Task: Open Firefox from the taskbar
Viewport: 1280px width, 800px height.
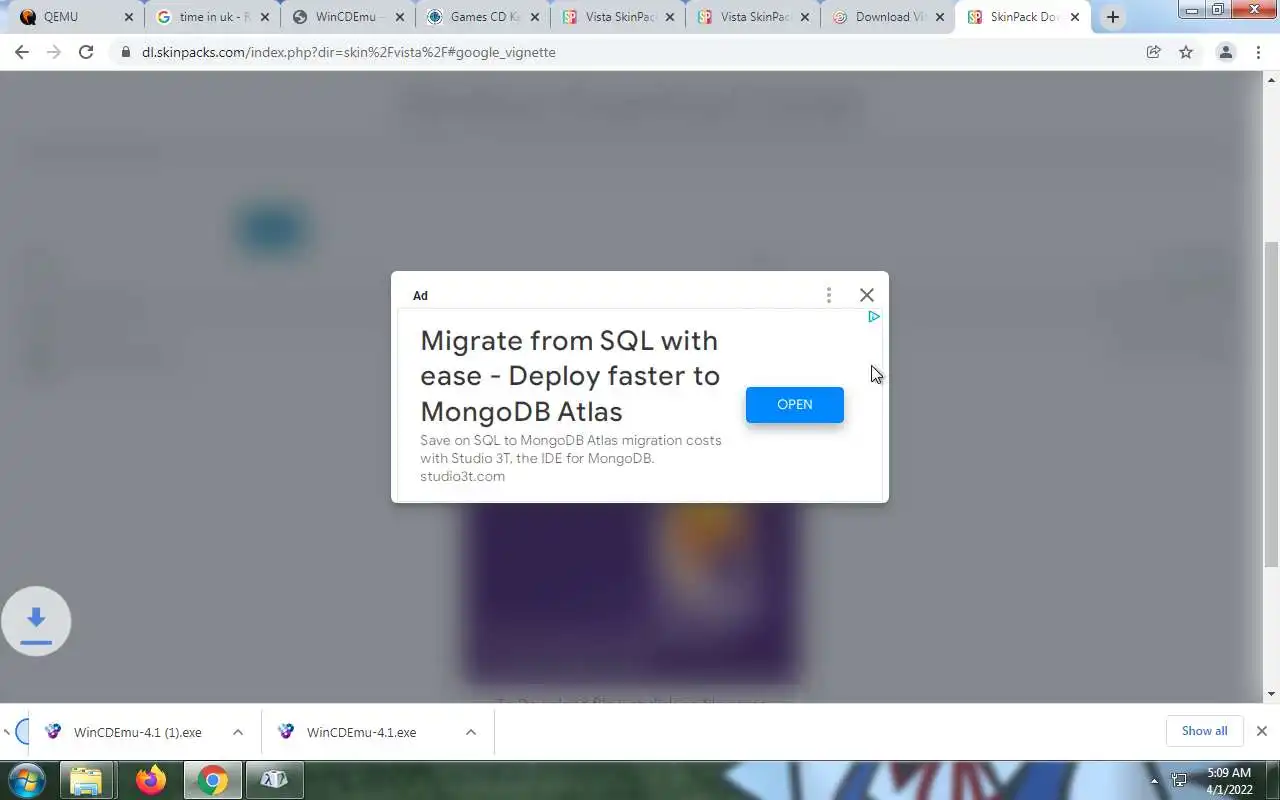Action: [x=151, y=780]
